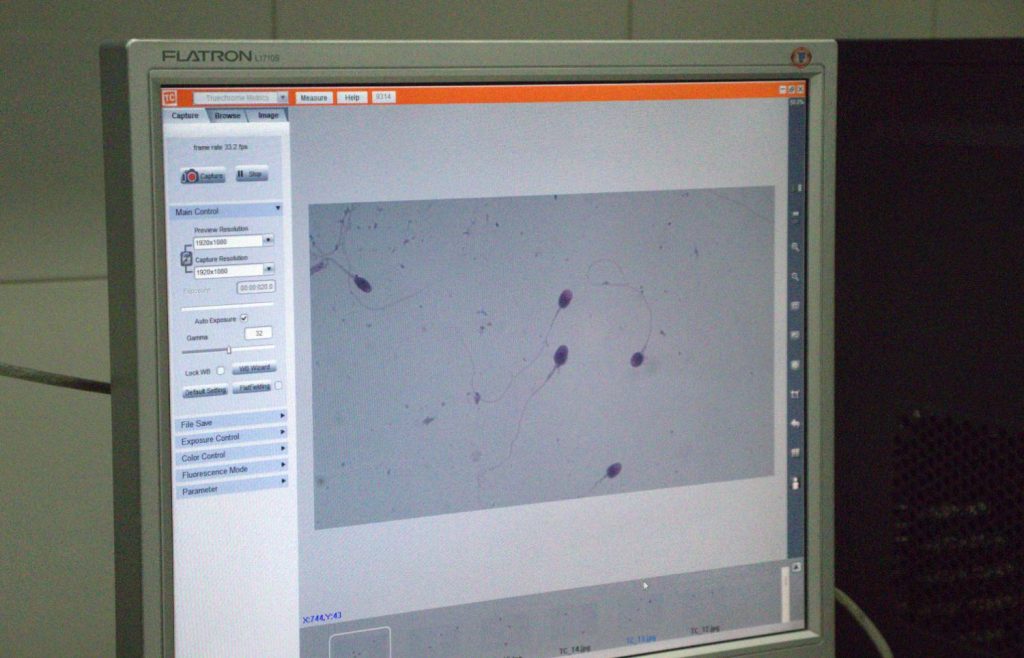Click the exposure time input field

[x=256, y=287]
